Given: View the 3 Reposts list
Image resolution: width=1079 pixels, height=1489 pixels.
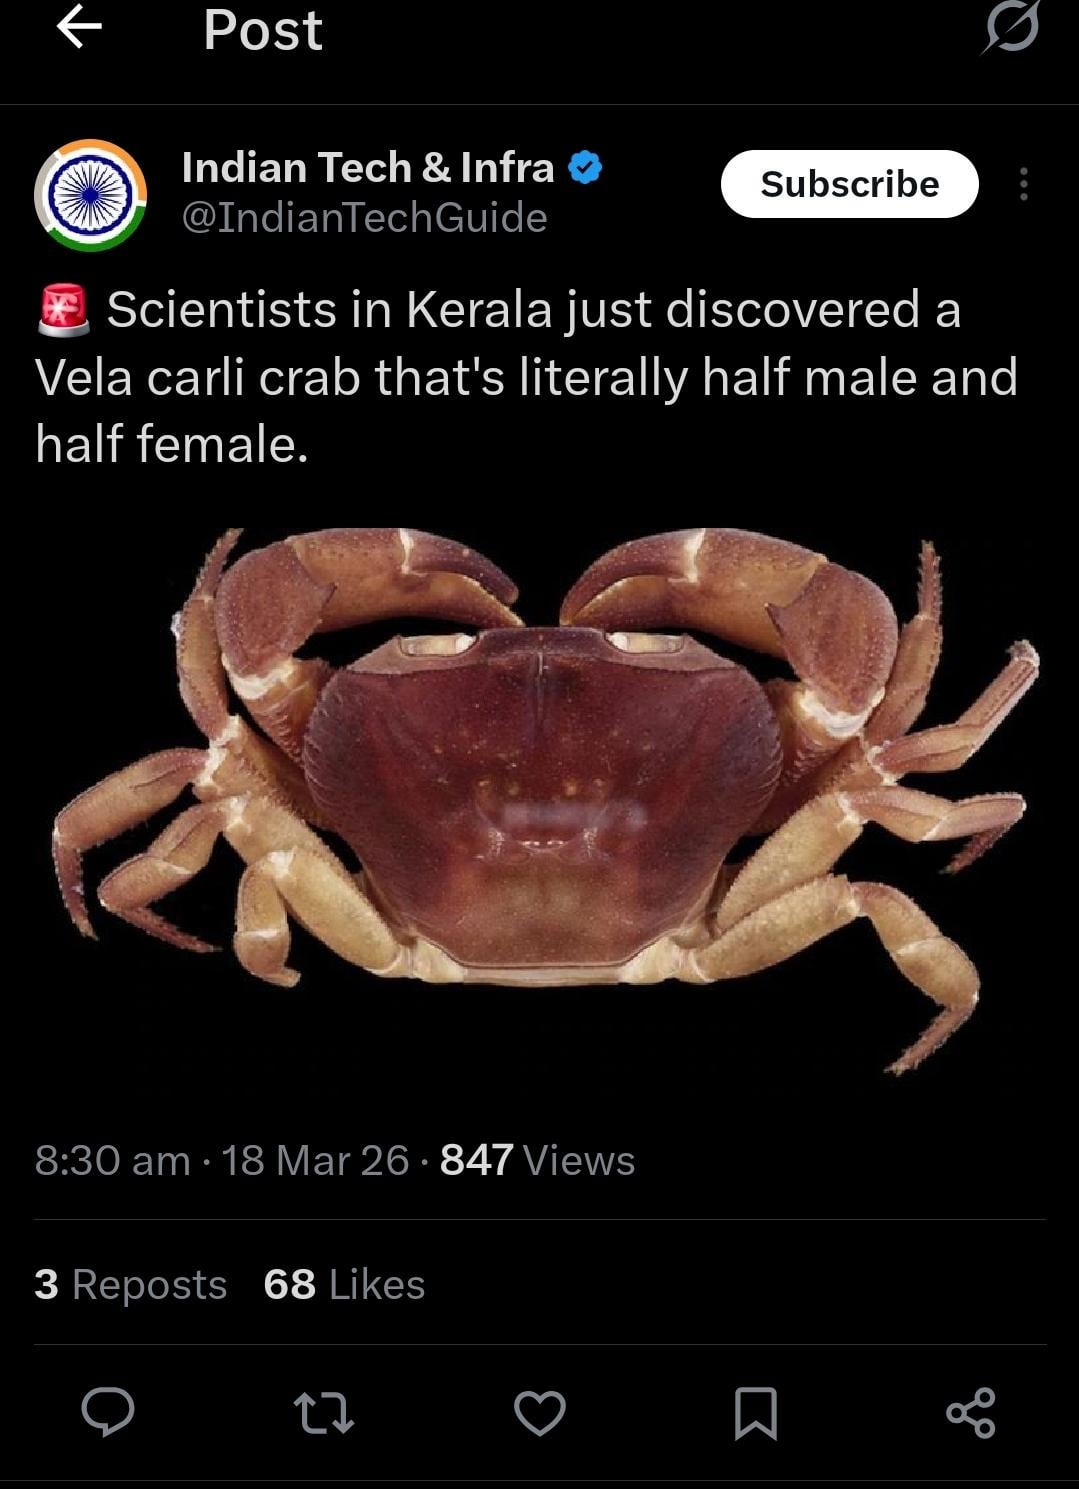Looking at the screenshot, I should 131,1284.
